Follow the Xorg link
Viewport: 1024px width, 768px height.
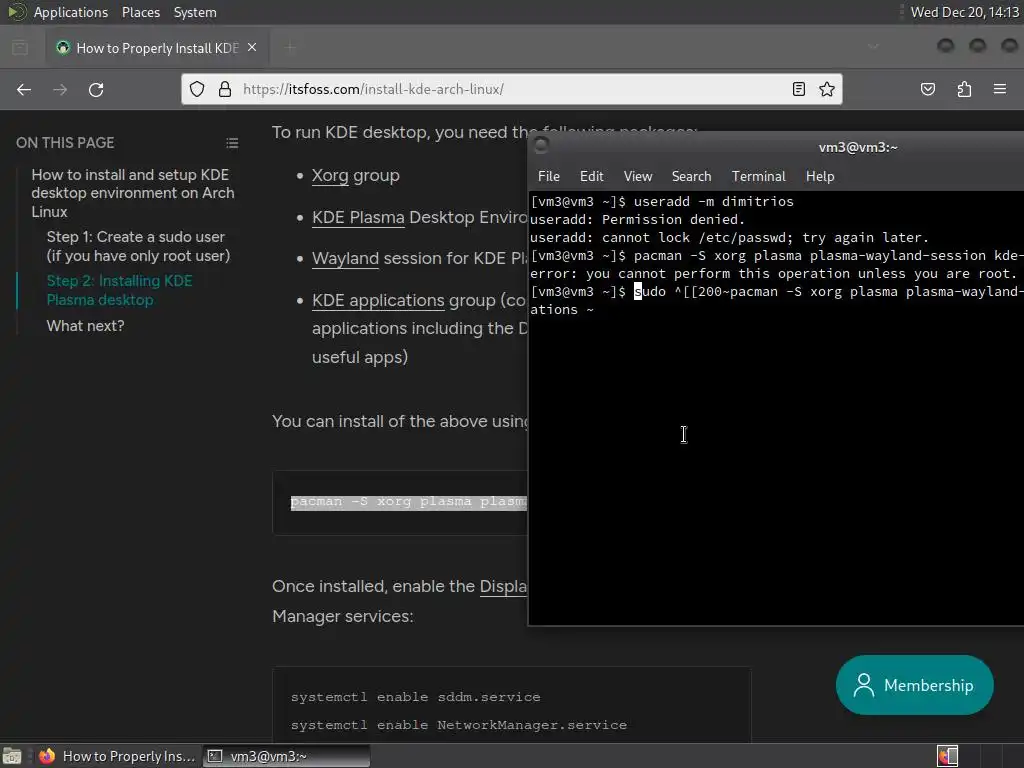[330, 176]
